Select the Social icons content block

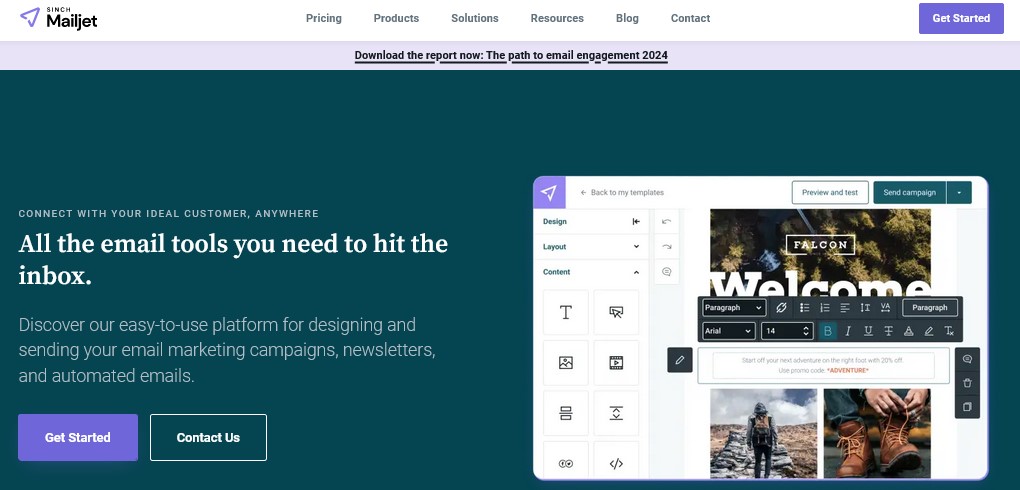pyautogui.click(x=566, y=463)
